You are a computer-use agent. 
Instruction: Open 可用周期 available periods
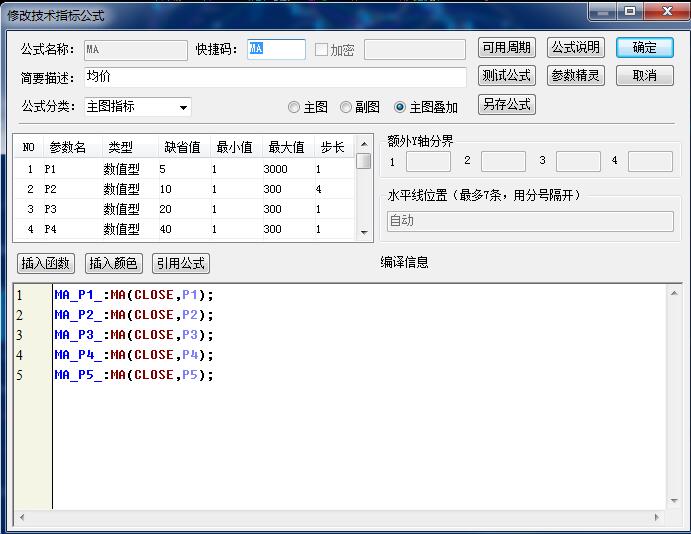point(507,48)
